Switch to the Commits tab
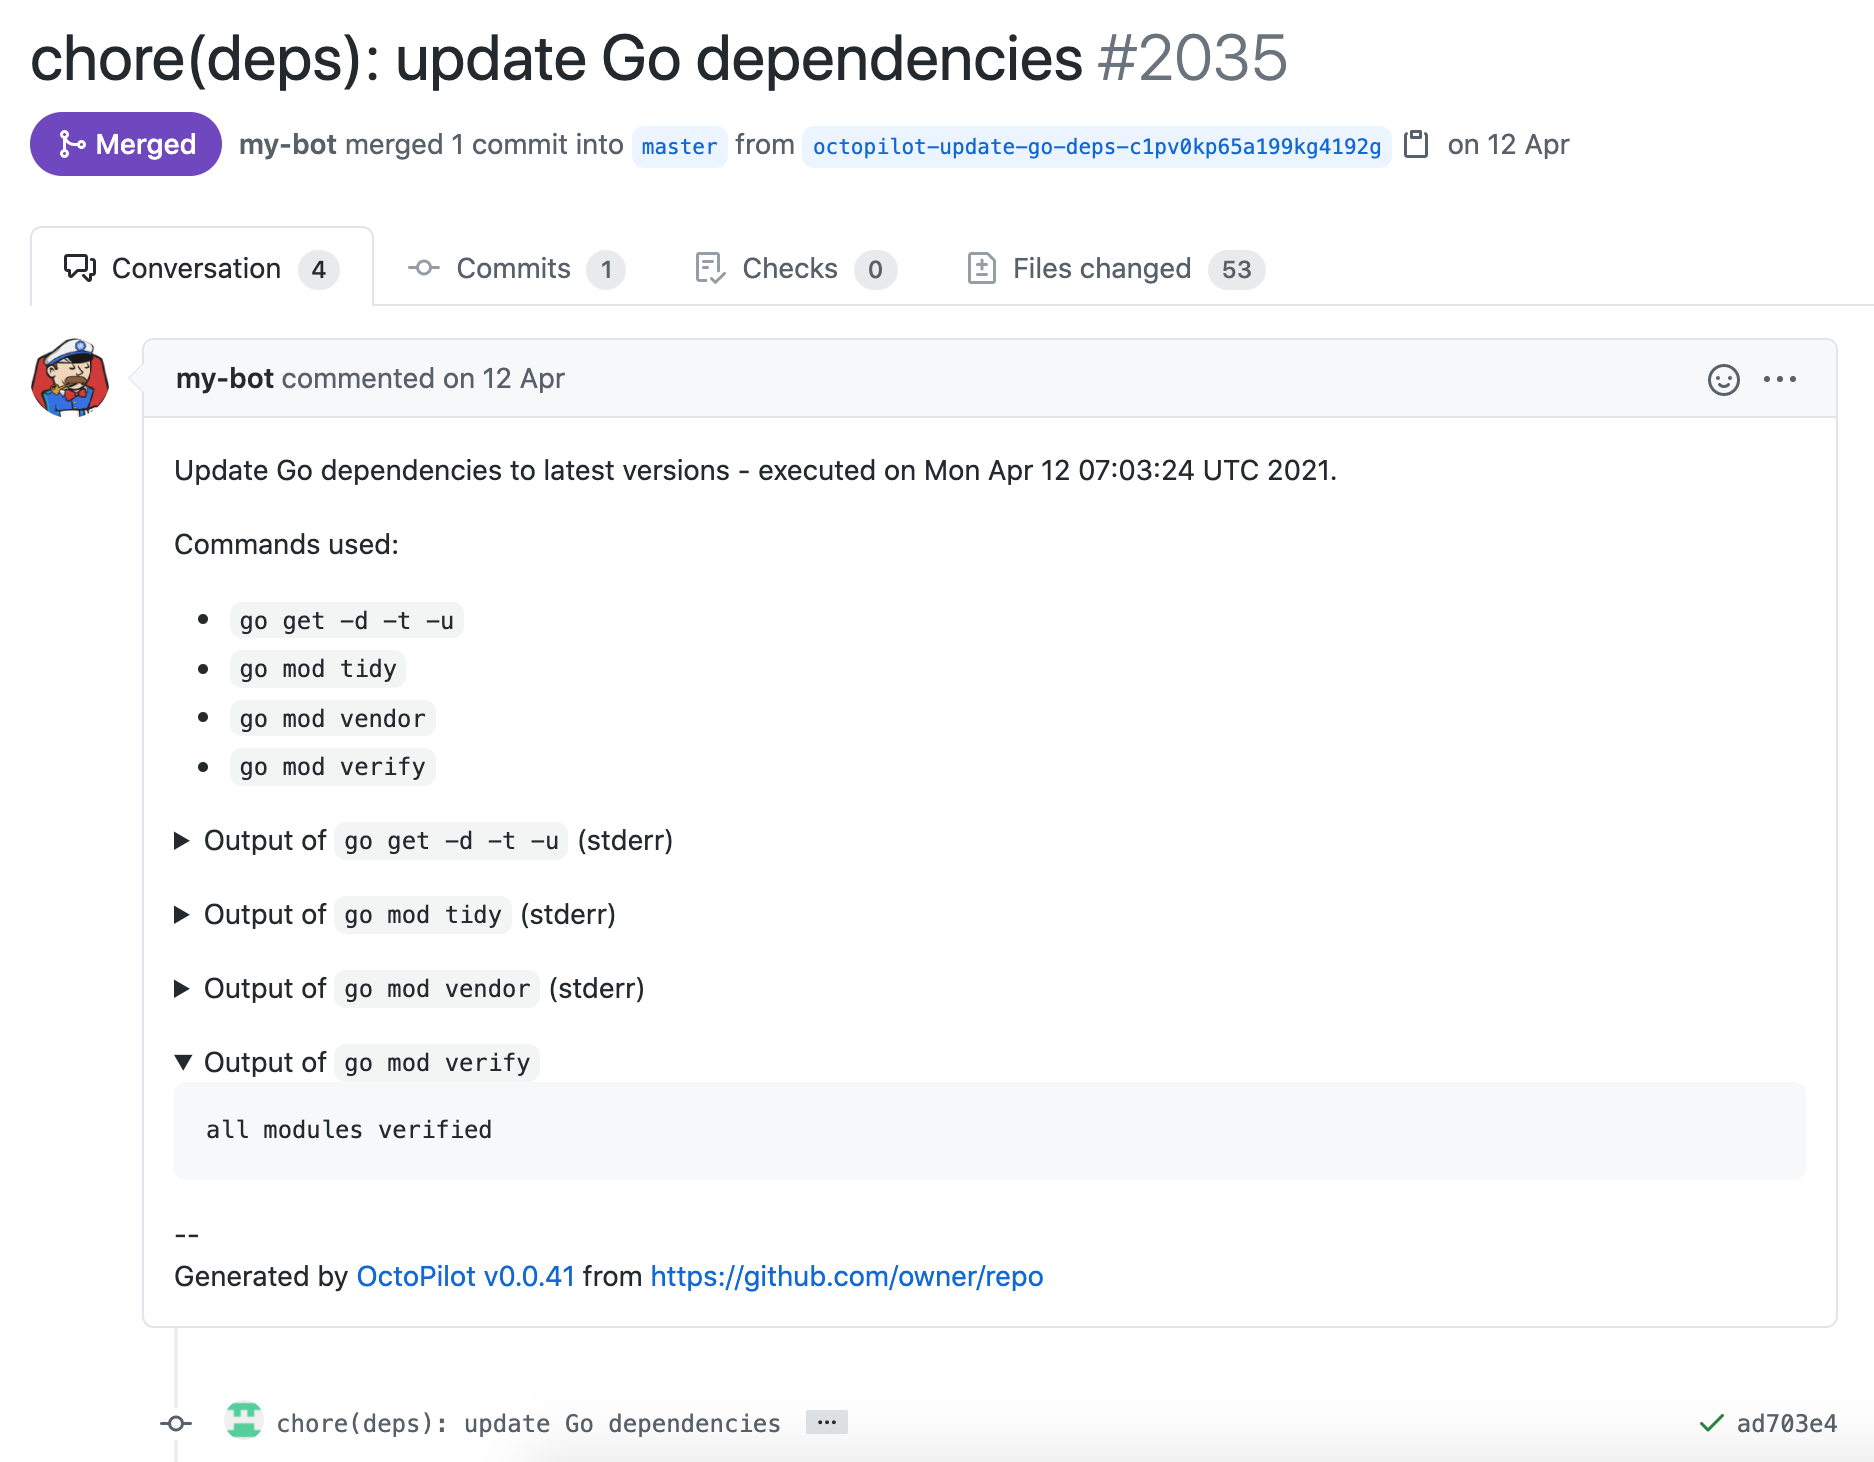Viewport: 1874px width, 1462px height. coord(515,269)
